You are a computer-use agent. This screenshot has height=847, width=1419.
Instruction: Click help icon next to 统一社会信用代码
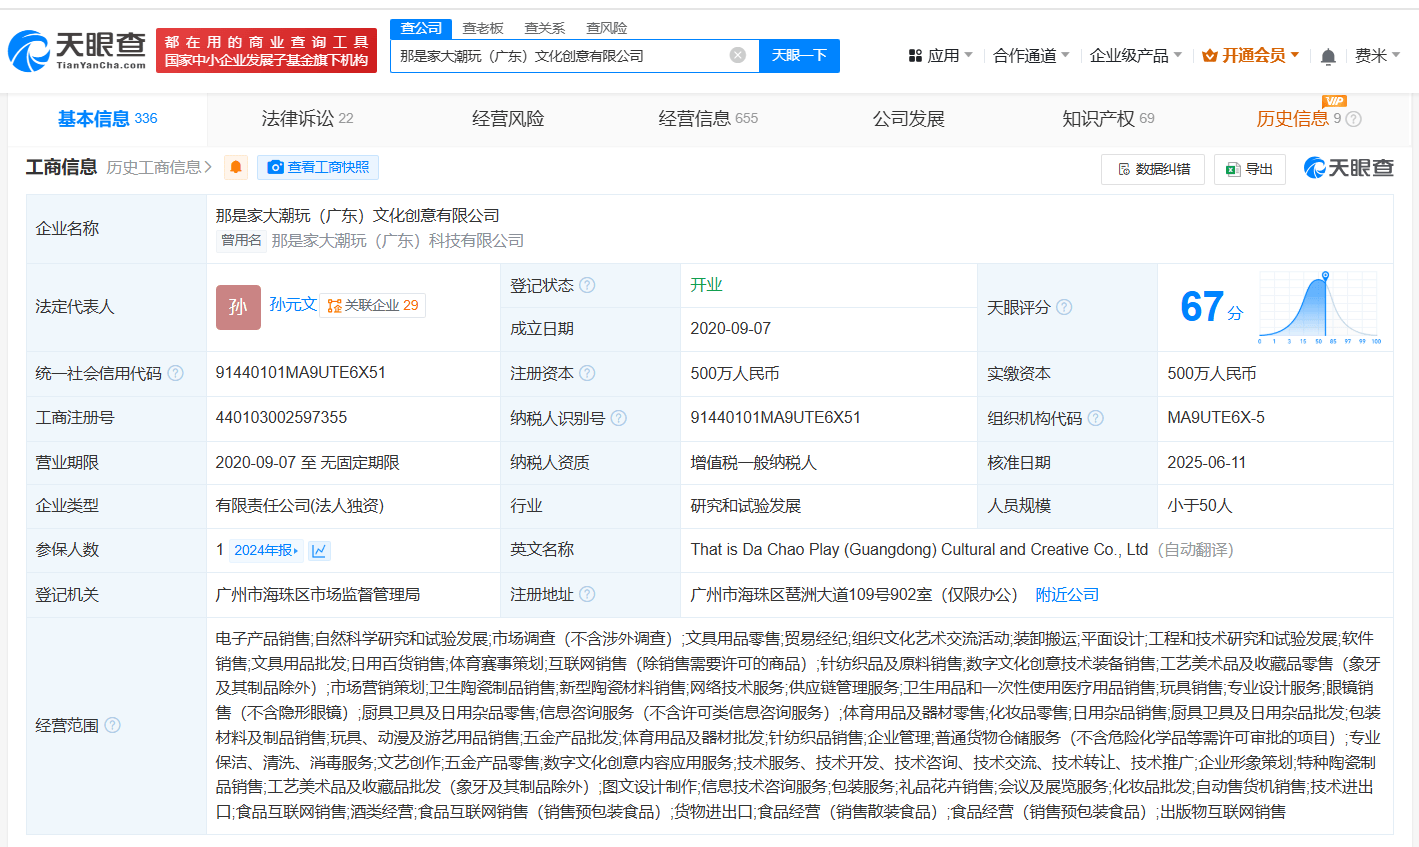[176, 373]
